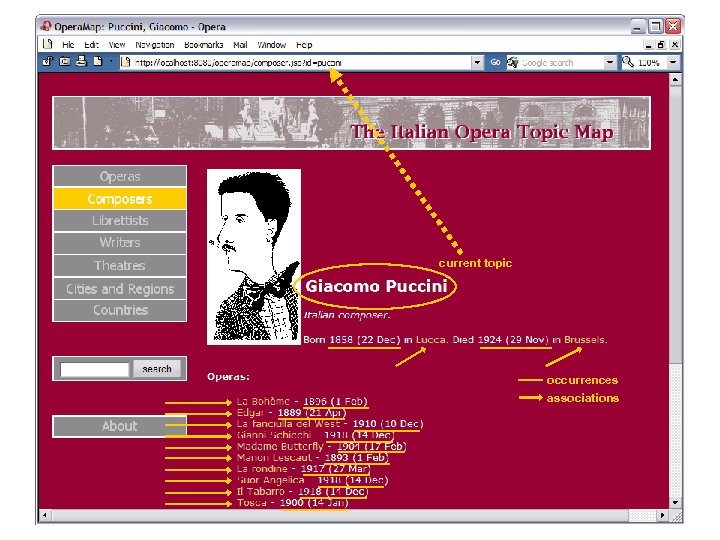This screenshot has height=540, width=720.
Task: Click the Go button next to the address bar
Action: point(495,62)
